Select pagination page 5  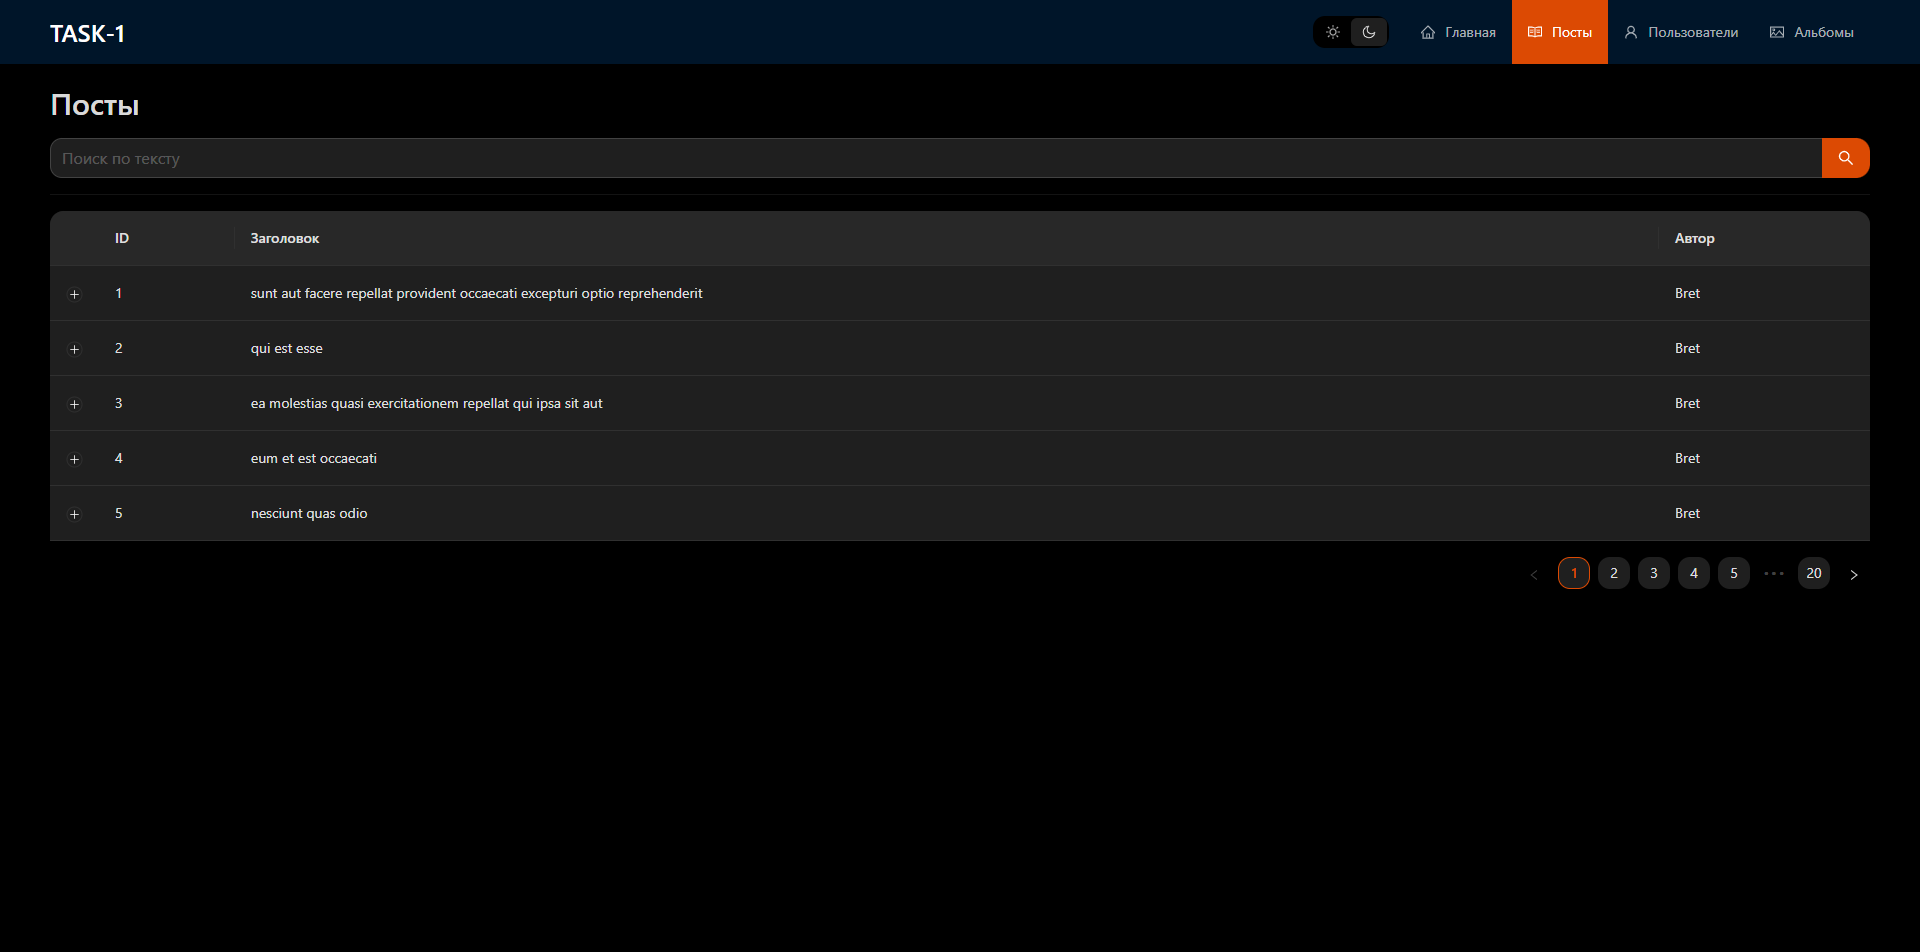click(x=1734, y=573)
